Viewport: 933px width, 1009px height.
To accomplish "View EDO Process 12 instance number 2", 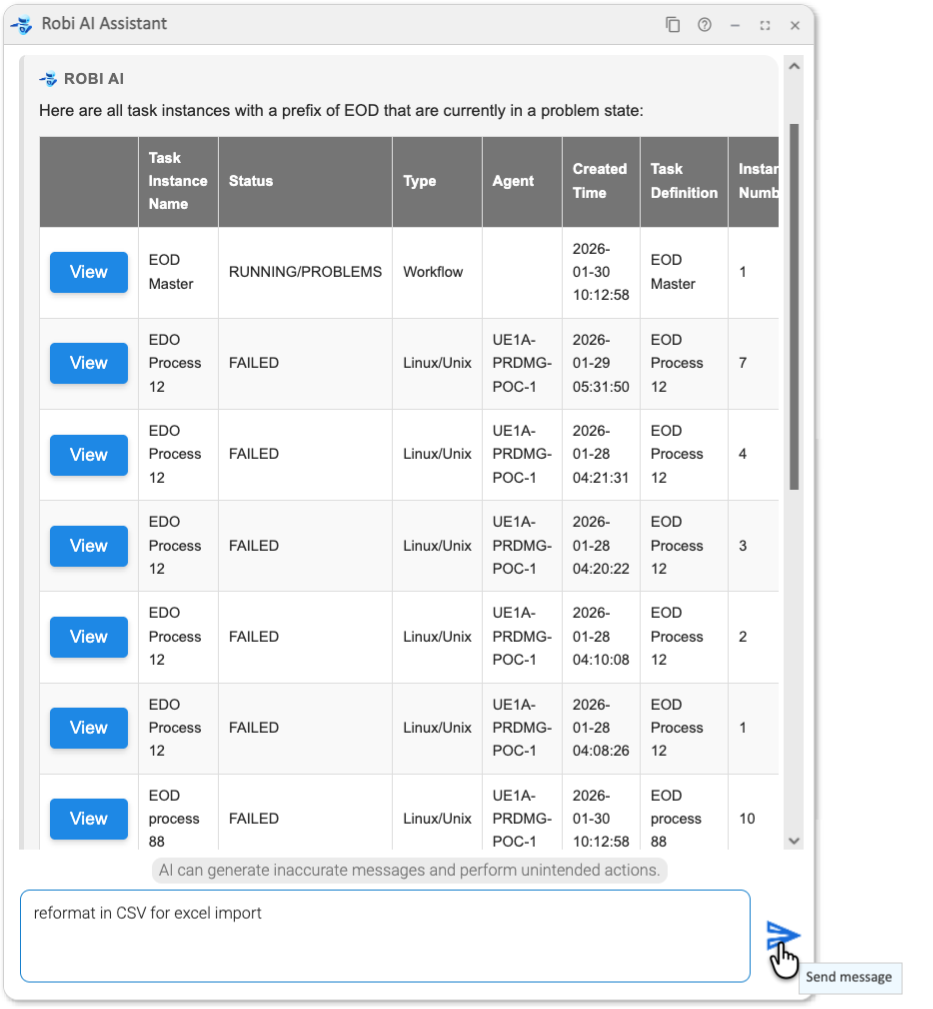I will [89, 637].
